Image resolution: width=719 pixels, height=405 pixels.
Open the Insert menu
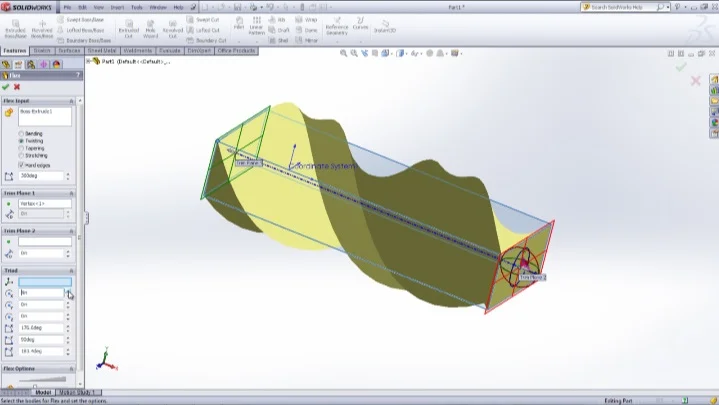click(116, 7)
